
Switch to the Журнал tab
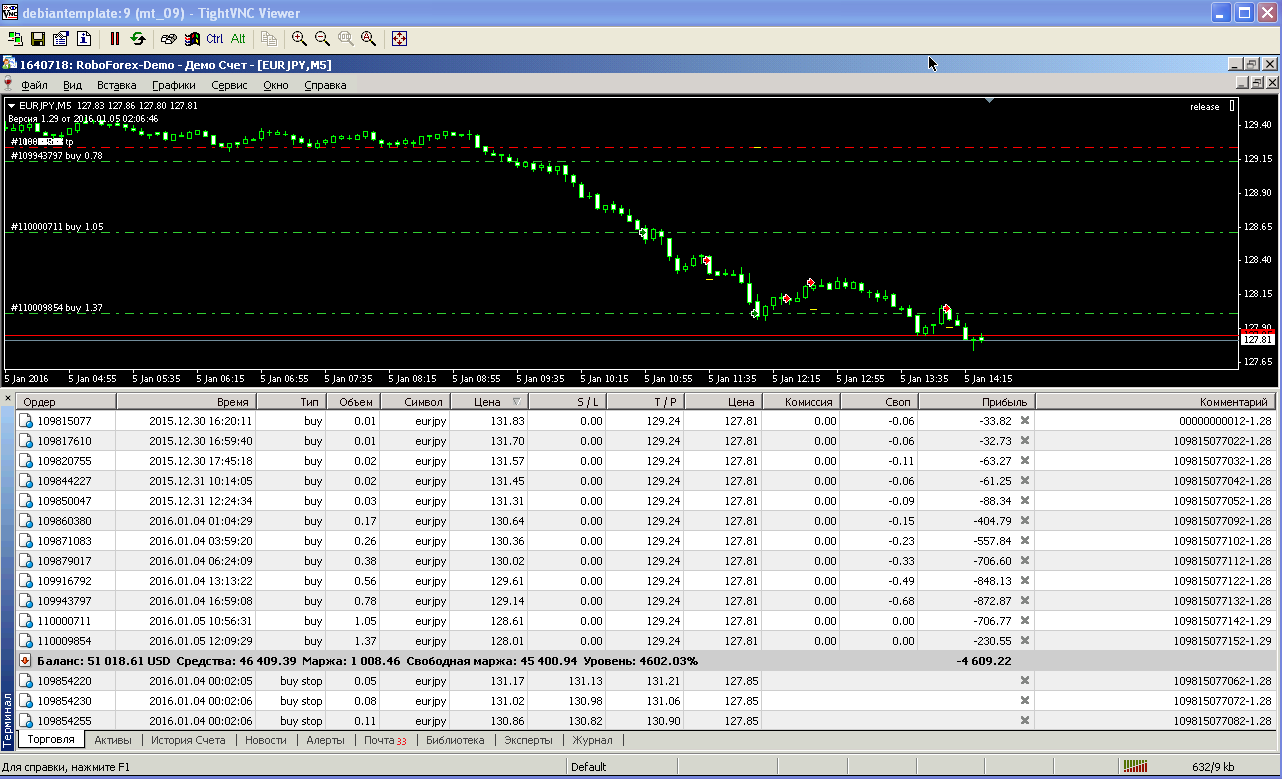(x=592, y=741)
